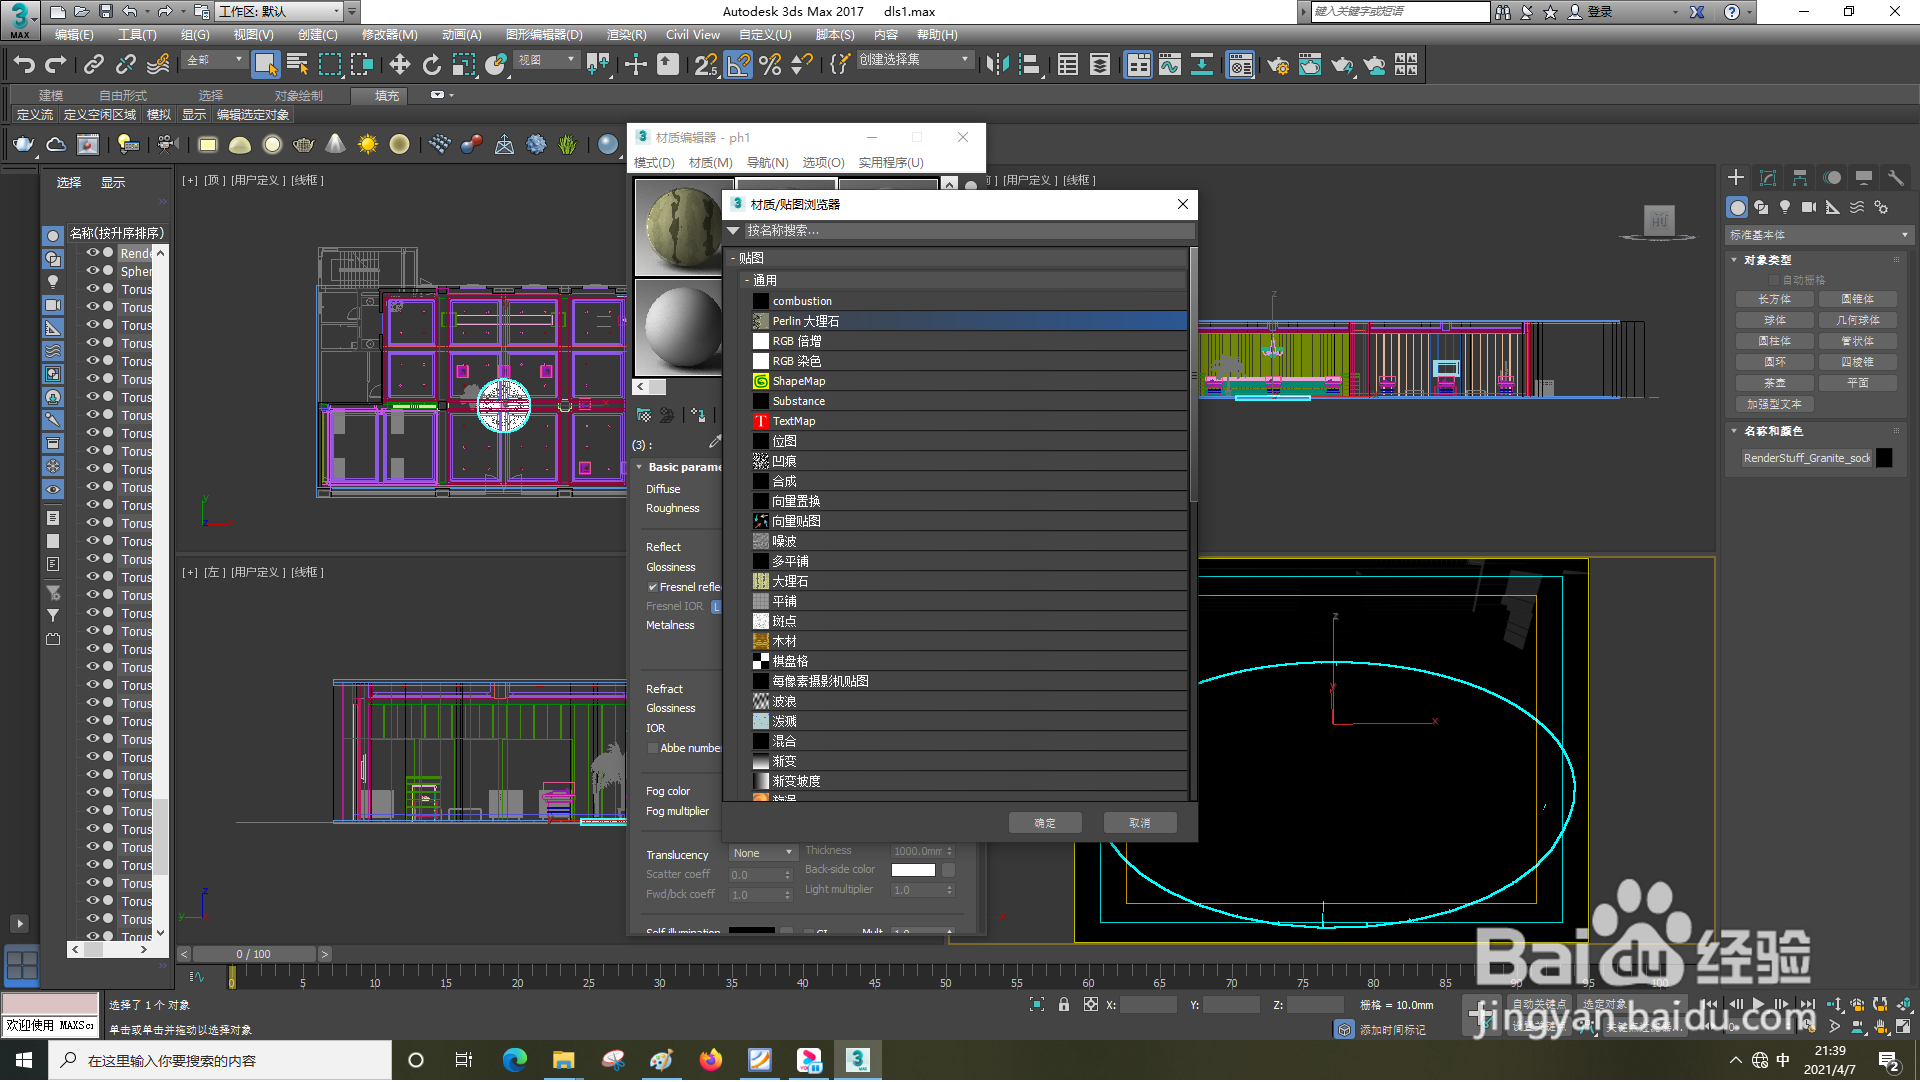Activate the Select and Rotate tool
Image resolution: width=1920 pixels, height=1082 pixels.
(431, 66)
